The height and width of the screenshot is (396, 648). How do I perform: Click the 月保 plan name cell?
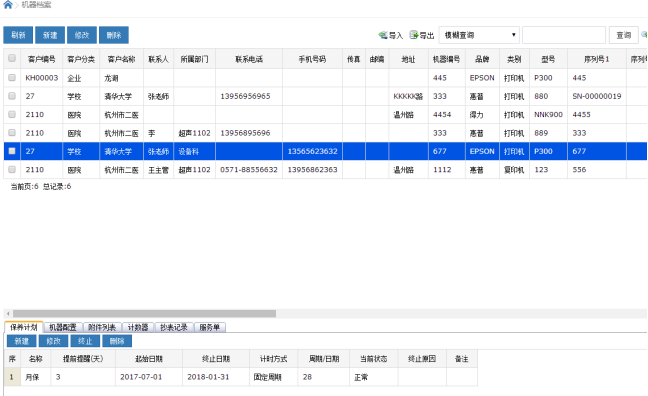[36, 377]
